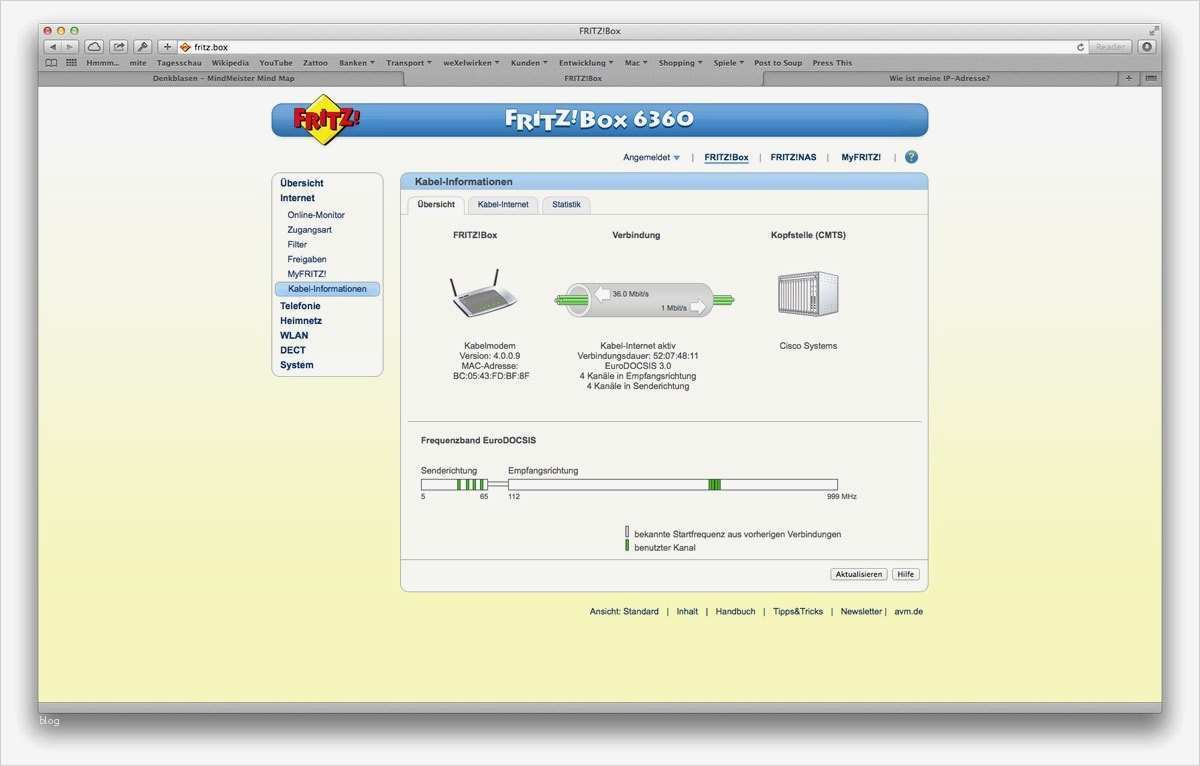The image size is (1200, 766).
Task: Open the Shopping bookmarks dropdown
Action: (680, 62)
